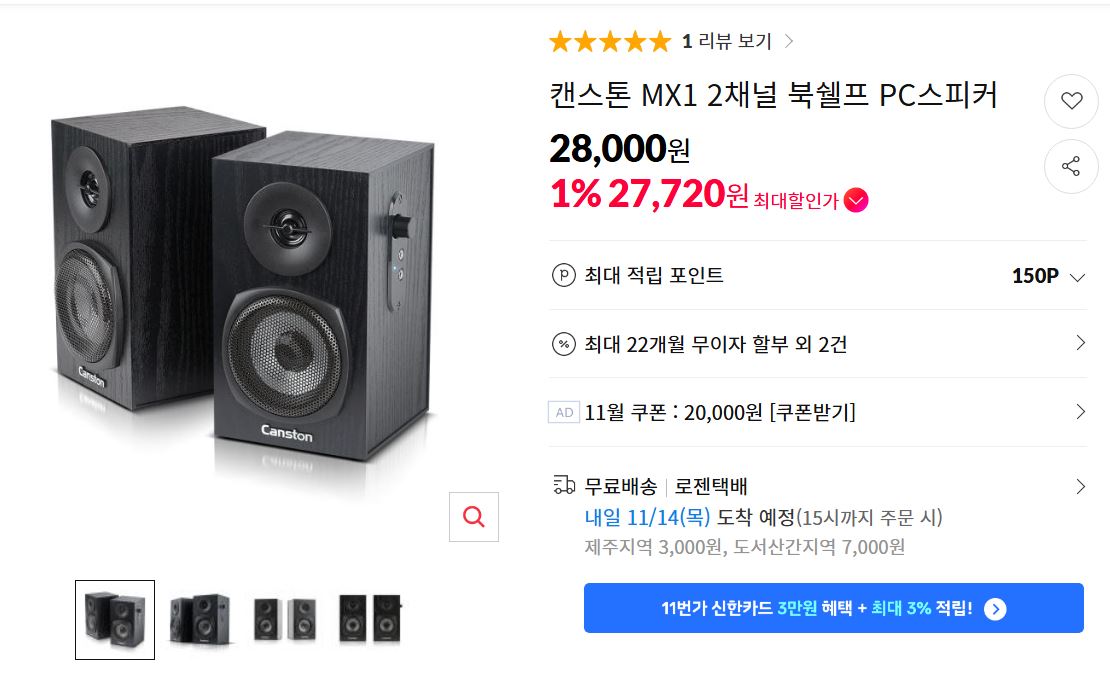
Task: Click the delivery truck icon
Action: pyautogui.click(x=564, y=486)
